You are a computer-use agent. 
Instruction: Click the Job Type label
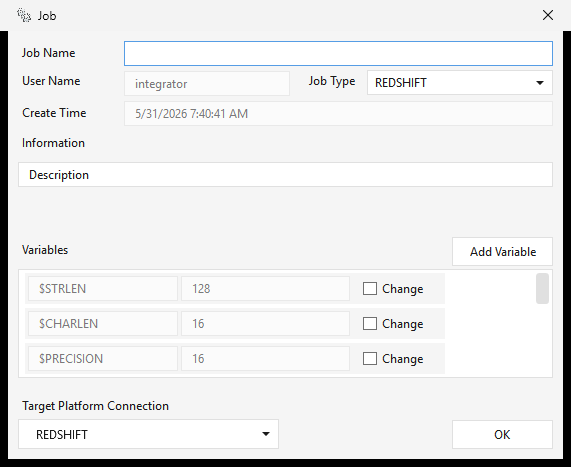[x=332, y=81]
